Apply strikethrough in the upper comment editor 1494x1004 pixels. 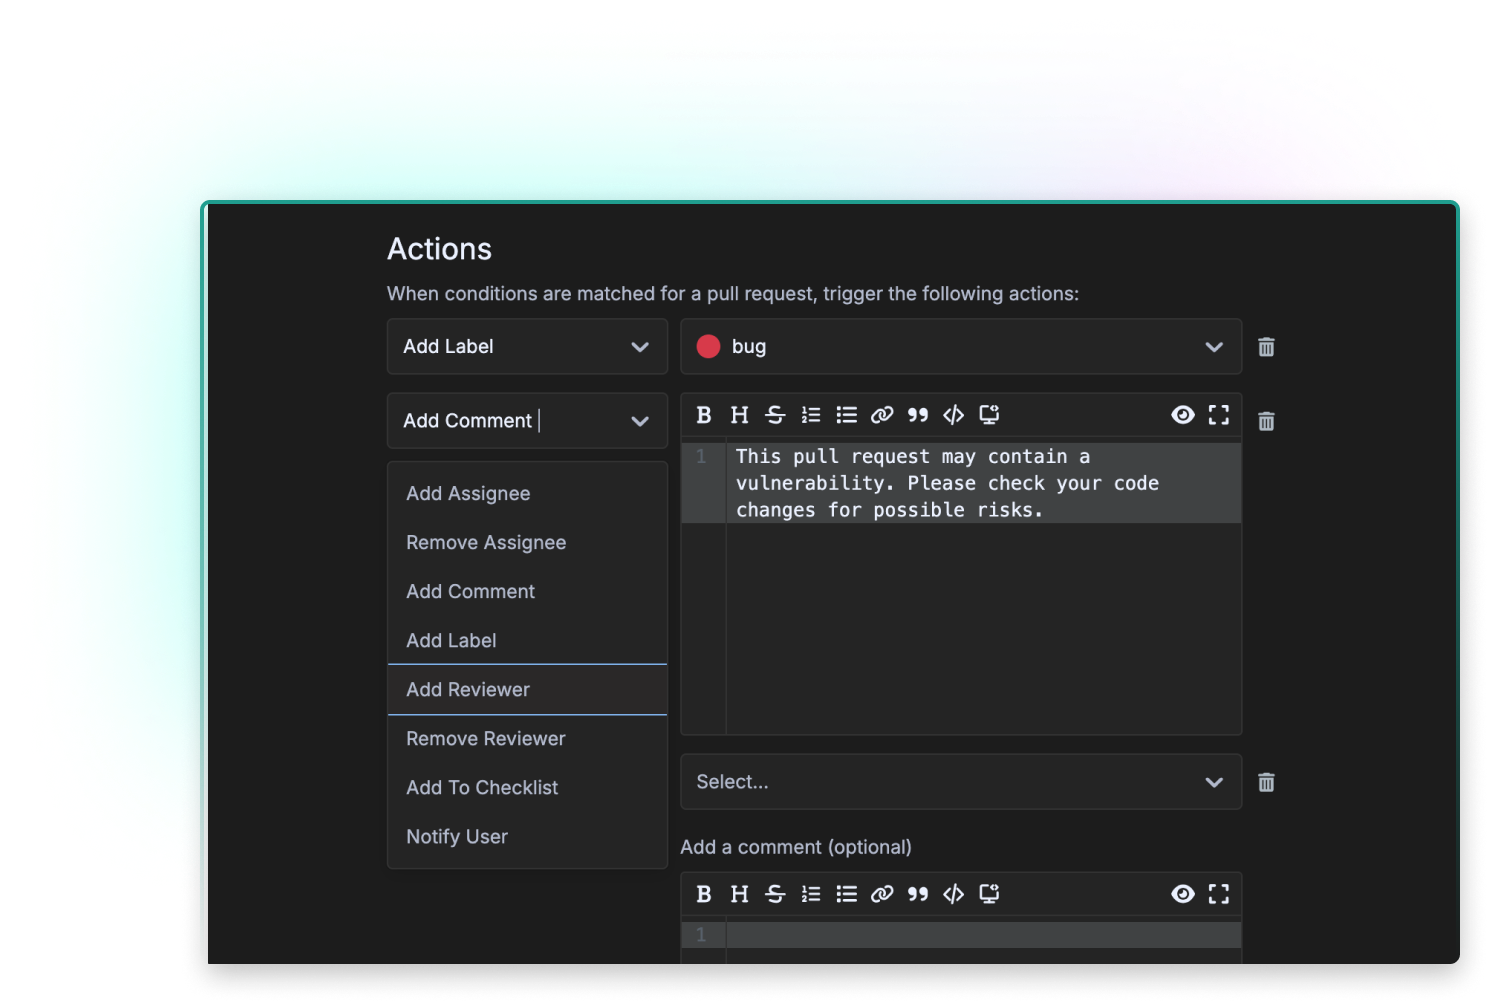775,415
